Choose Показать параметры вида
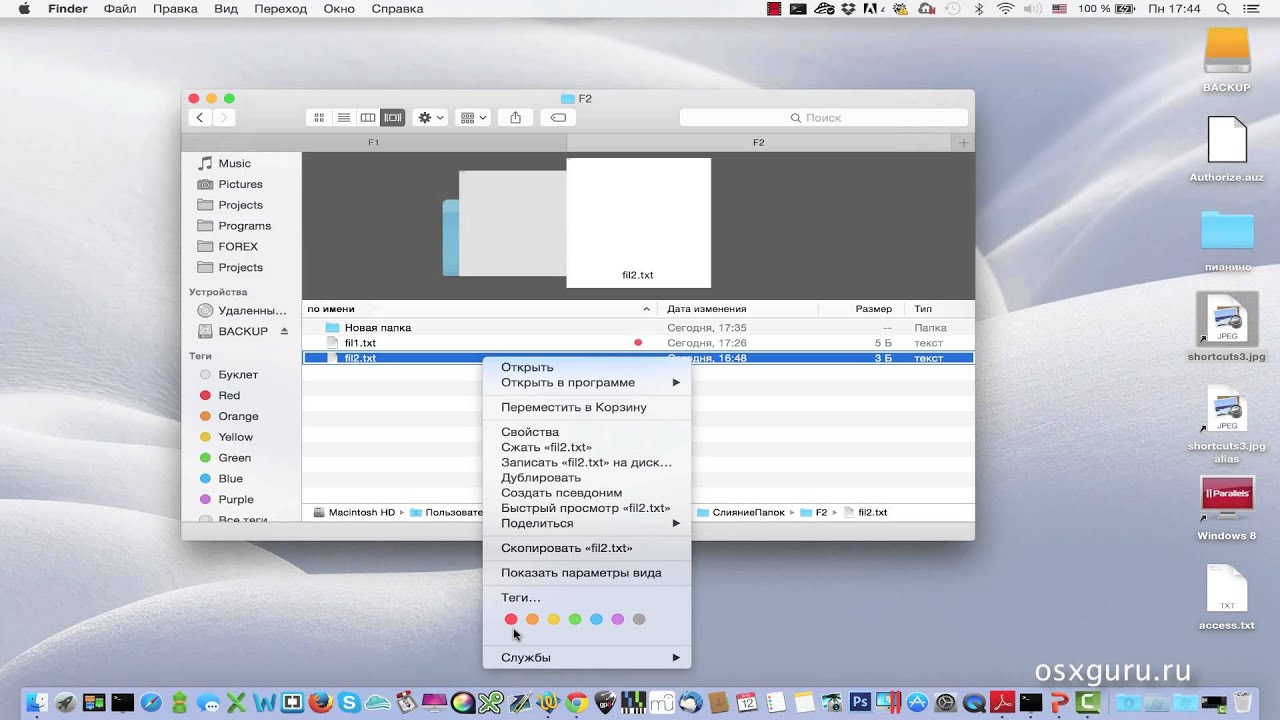This screenshot has height=720, width=1280. [x=586, y=574]
